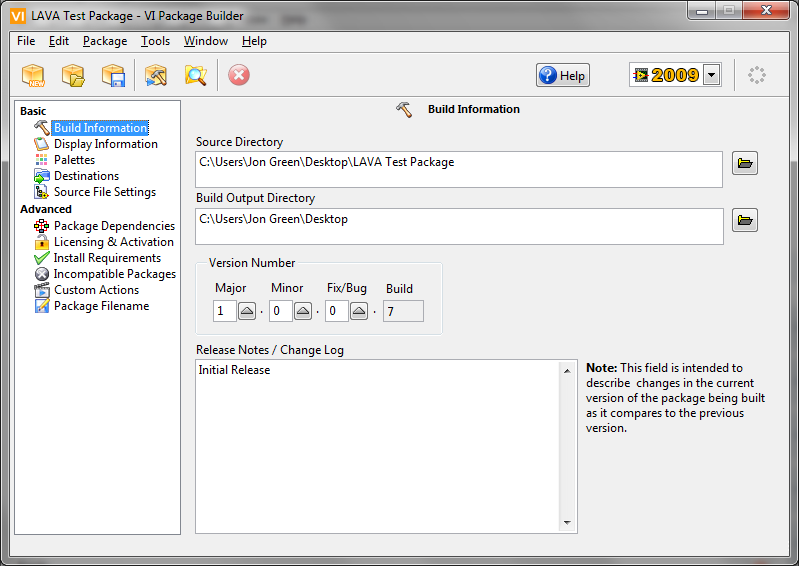The height and width of the screenshot is (566, 799).
Task: Open an existing package via the open-box icon
Action: [73, 75]
